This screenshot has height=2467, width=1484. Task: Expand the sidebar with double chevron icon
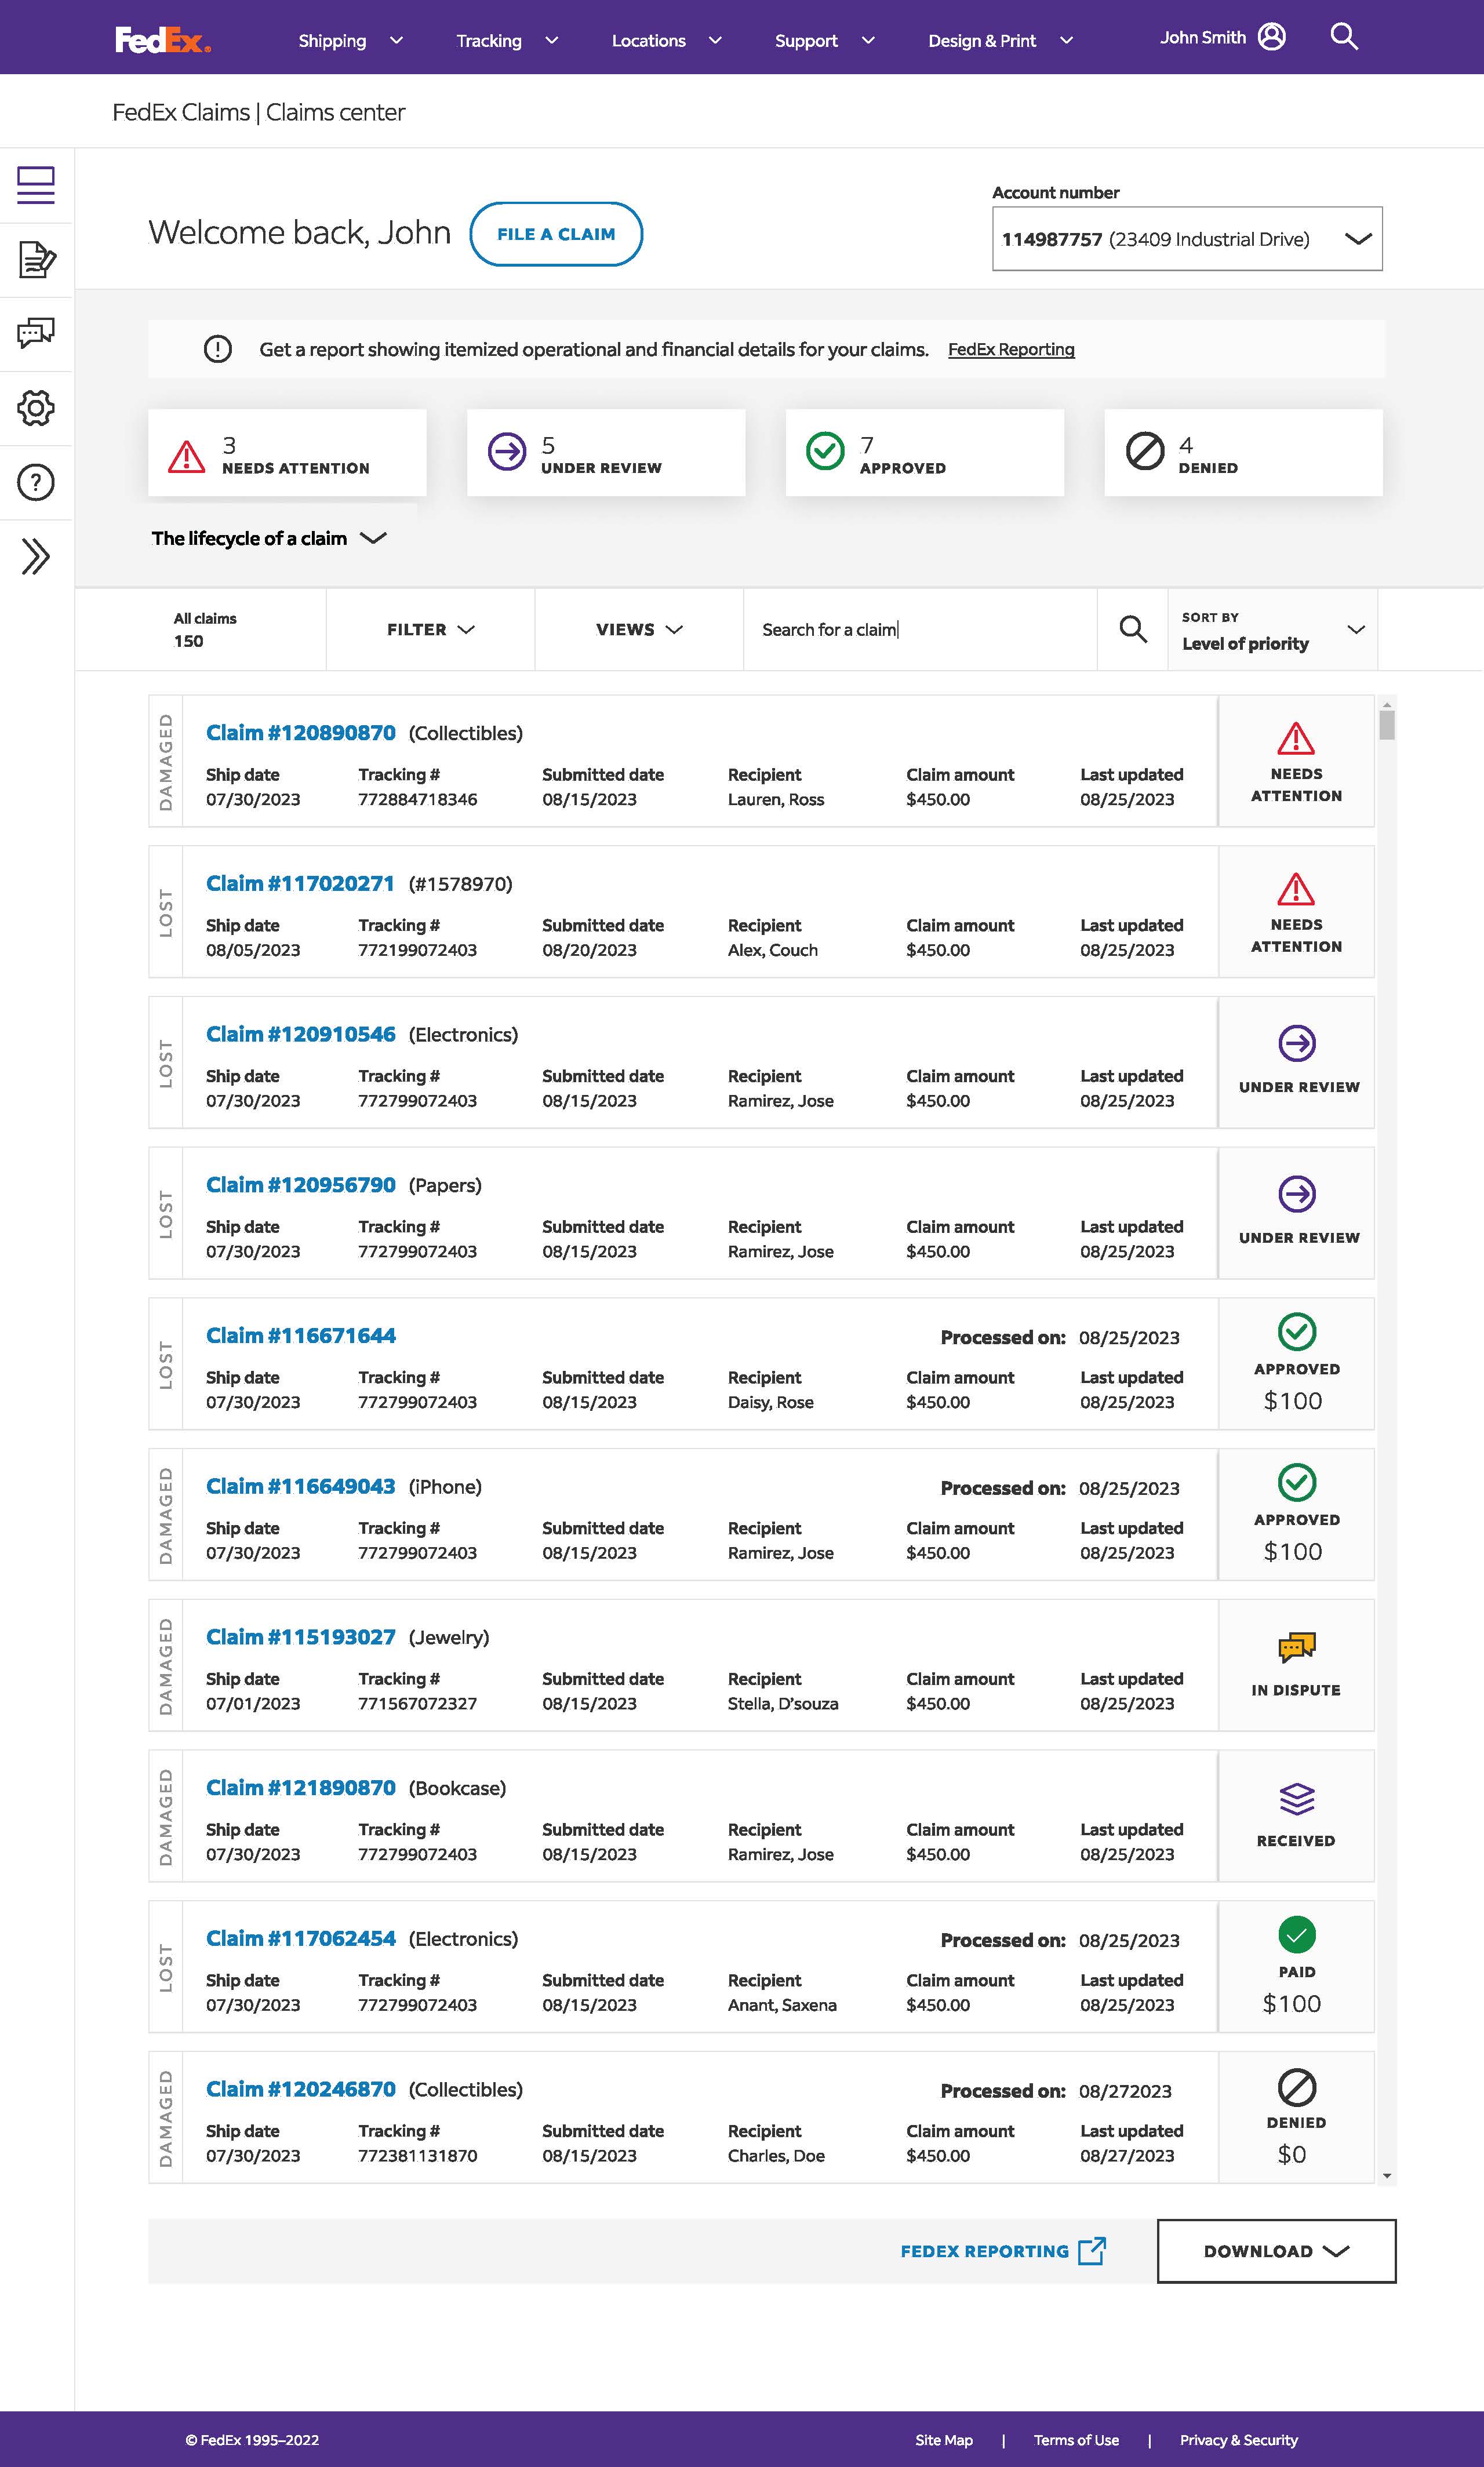(36, 556)
